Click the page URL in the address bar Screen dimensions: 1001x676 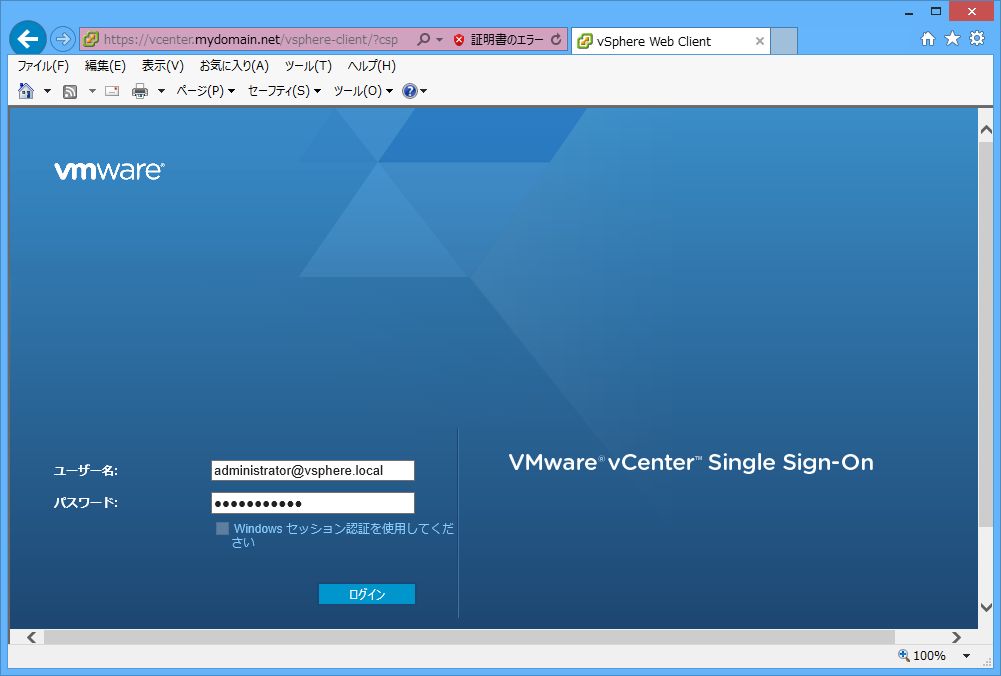click(251, 40)
